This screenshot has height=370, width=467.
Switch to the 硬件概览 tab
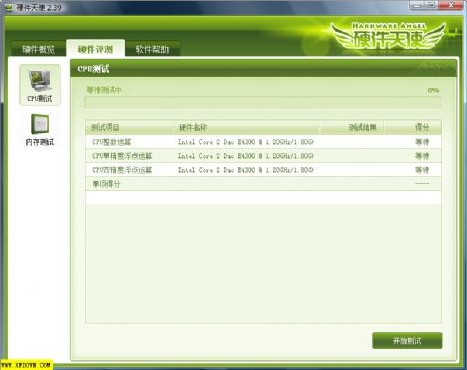tap(38, 49)
